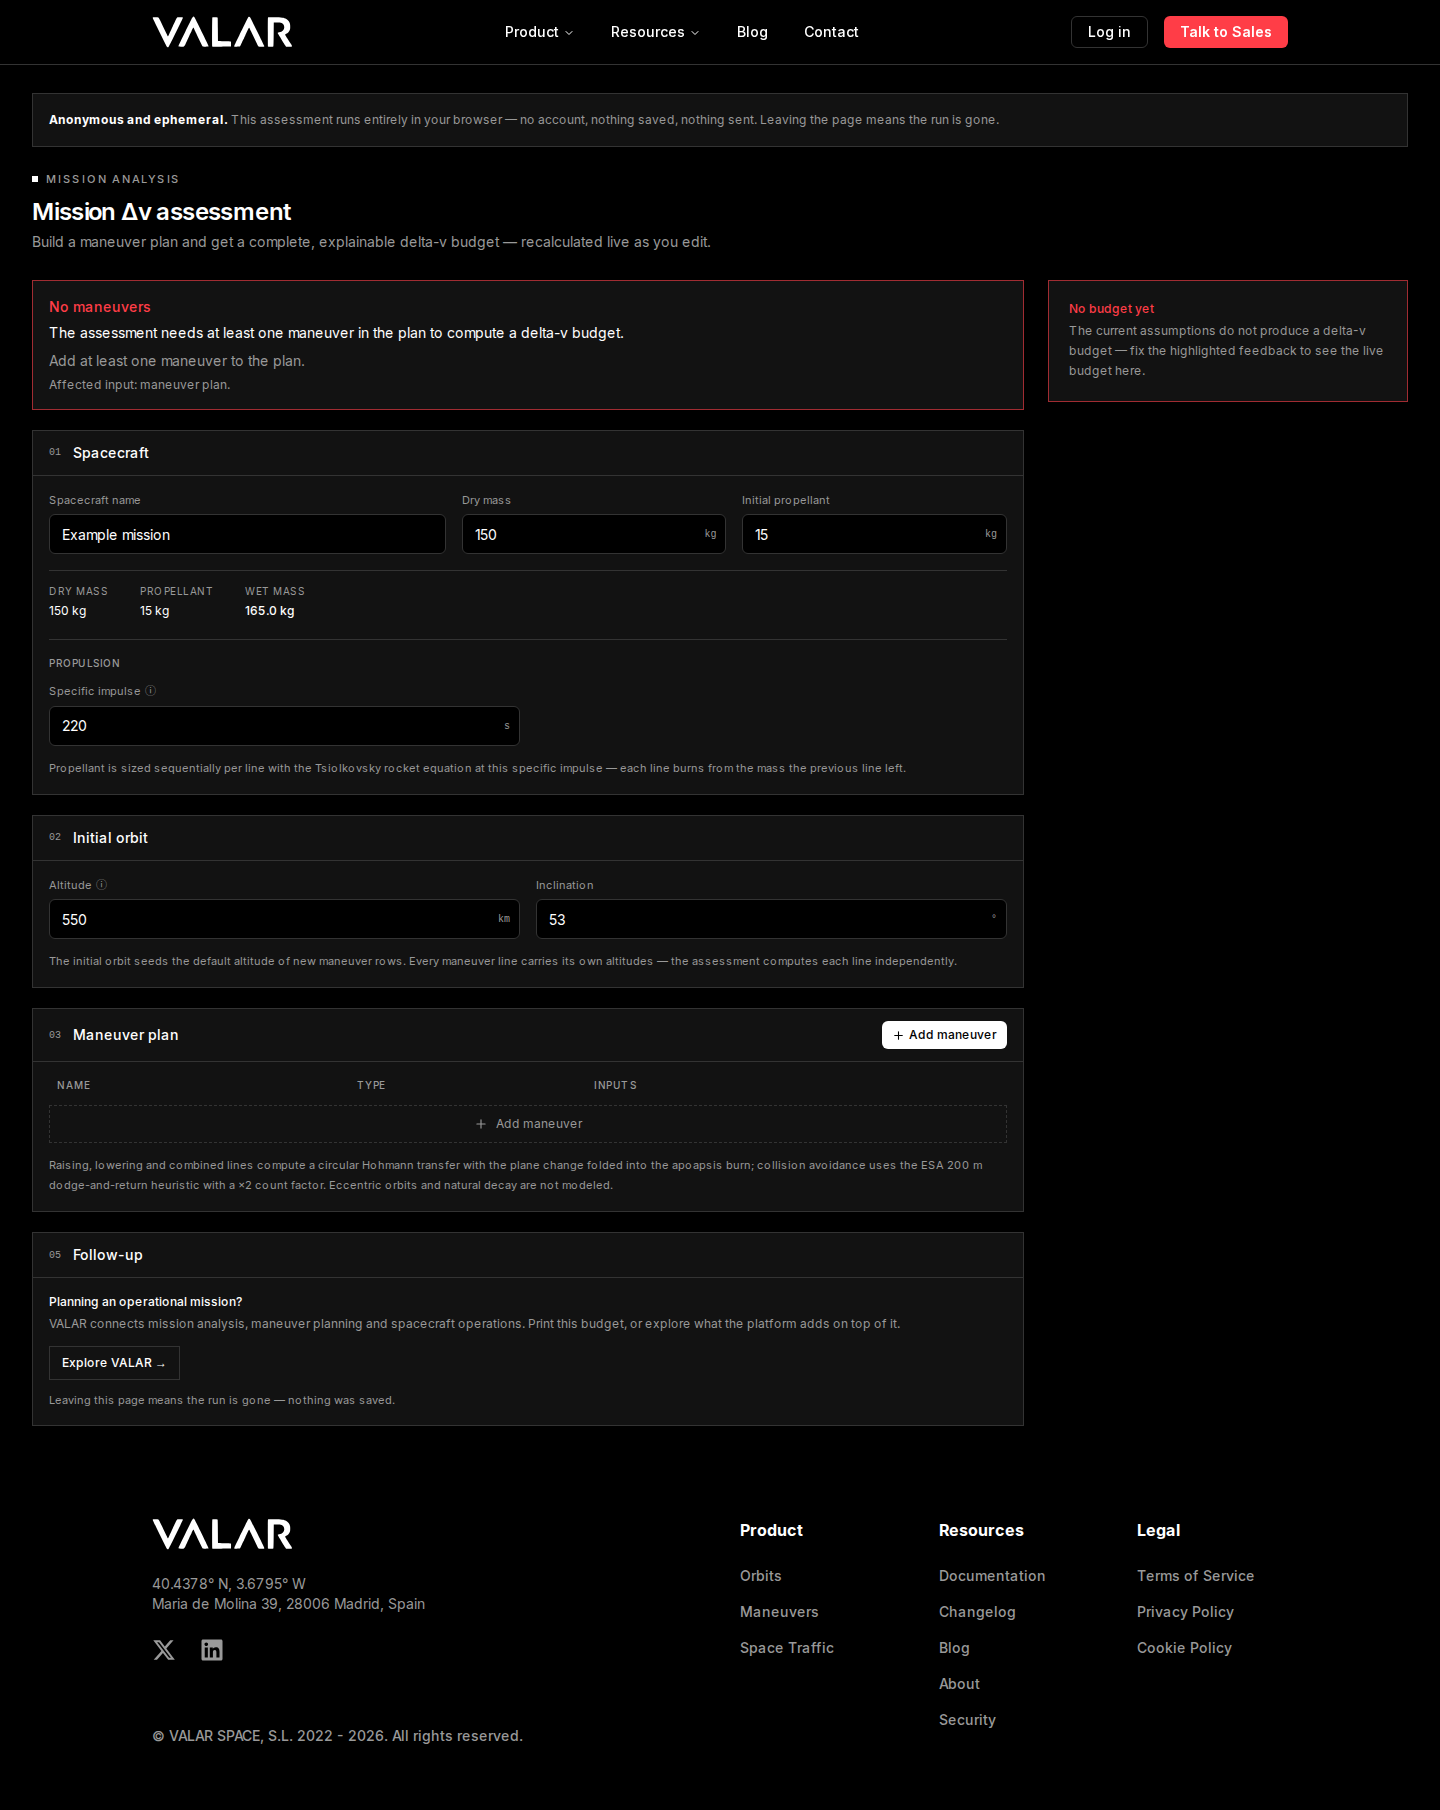Viewport: 1440px width, 1810px height.
Task: Open the Cookie Policy link
Action: pyautogui.click(x=1184, y=1648)
